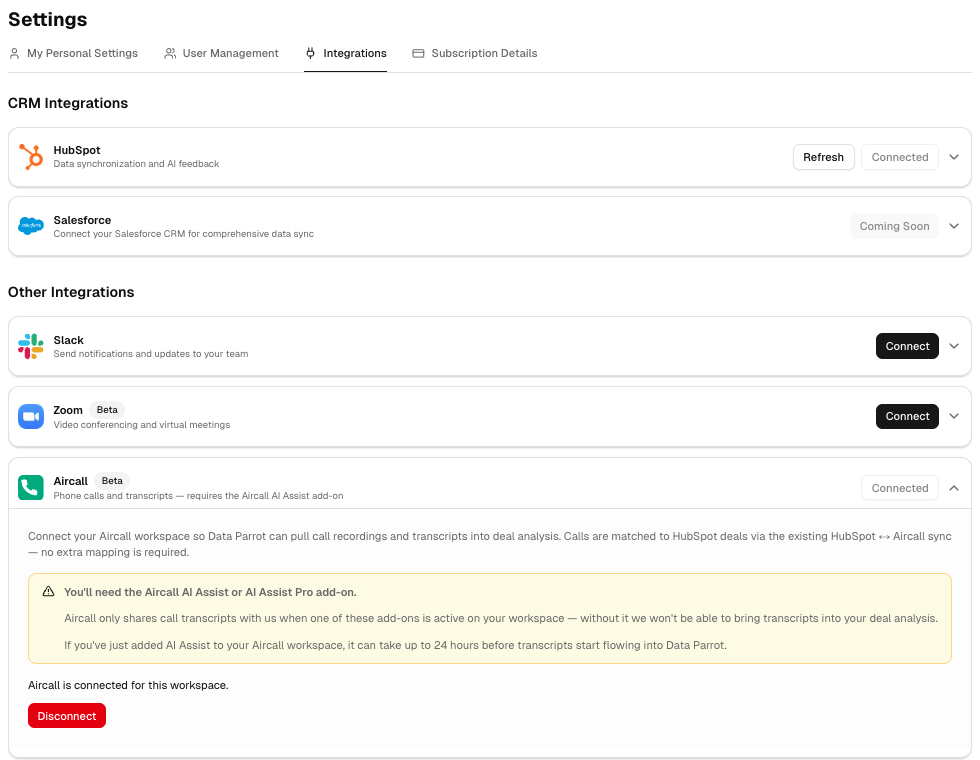980x760 pixels.
Task: Switch to the User Management tab
Action: click(221, 53)
